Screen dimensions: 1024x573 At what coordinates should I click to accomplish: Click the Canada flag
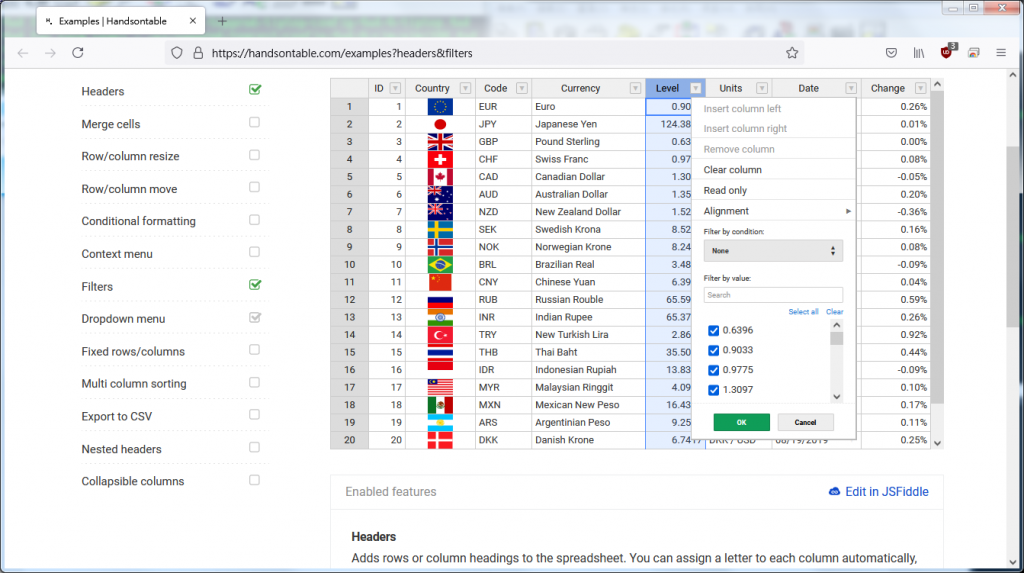coord(440,177)
